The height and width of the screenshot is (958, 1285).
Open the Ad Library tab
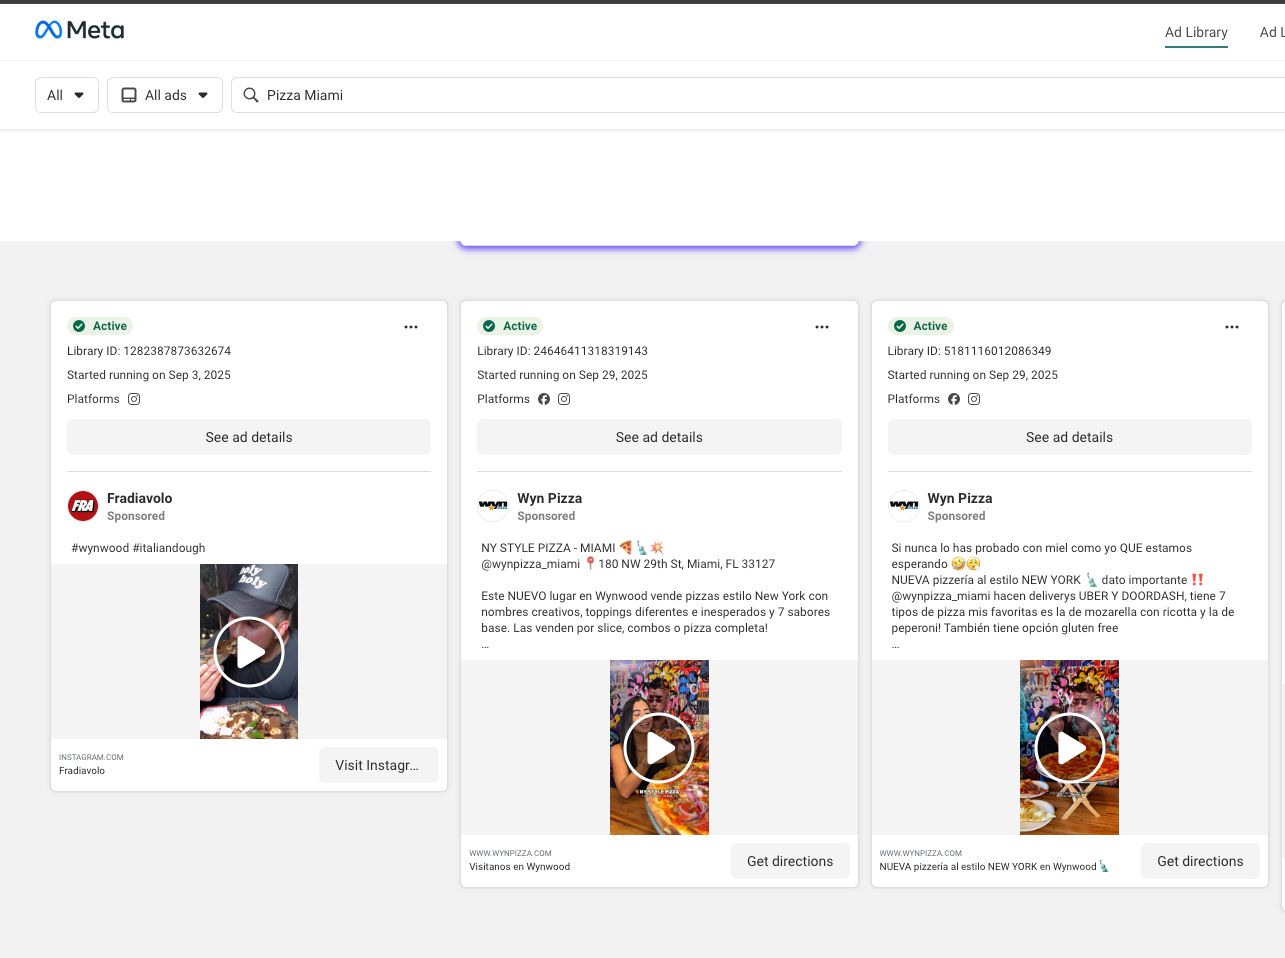pyautogui.click(x=1196, y=32)
